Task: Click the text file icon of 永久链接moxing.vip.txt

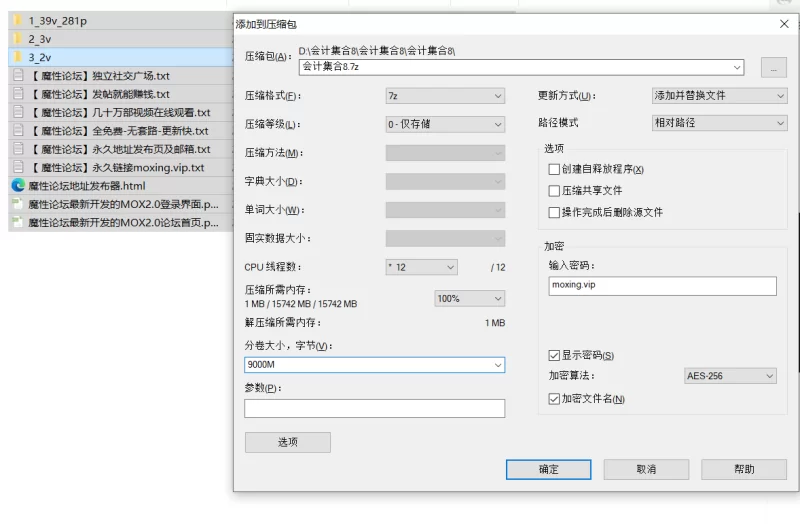Action: click(18, 167)
